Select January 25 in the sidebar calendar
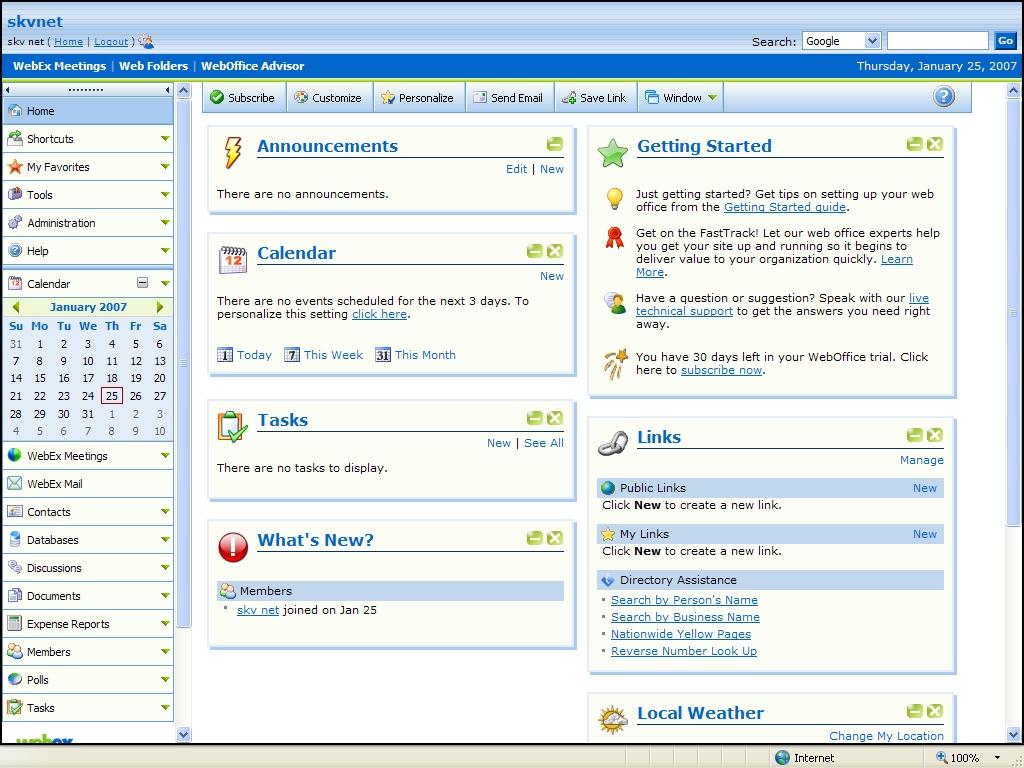This screenshot has width=1024, height=768. pyautogui.click(x=112, y=396)
